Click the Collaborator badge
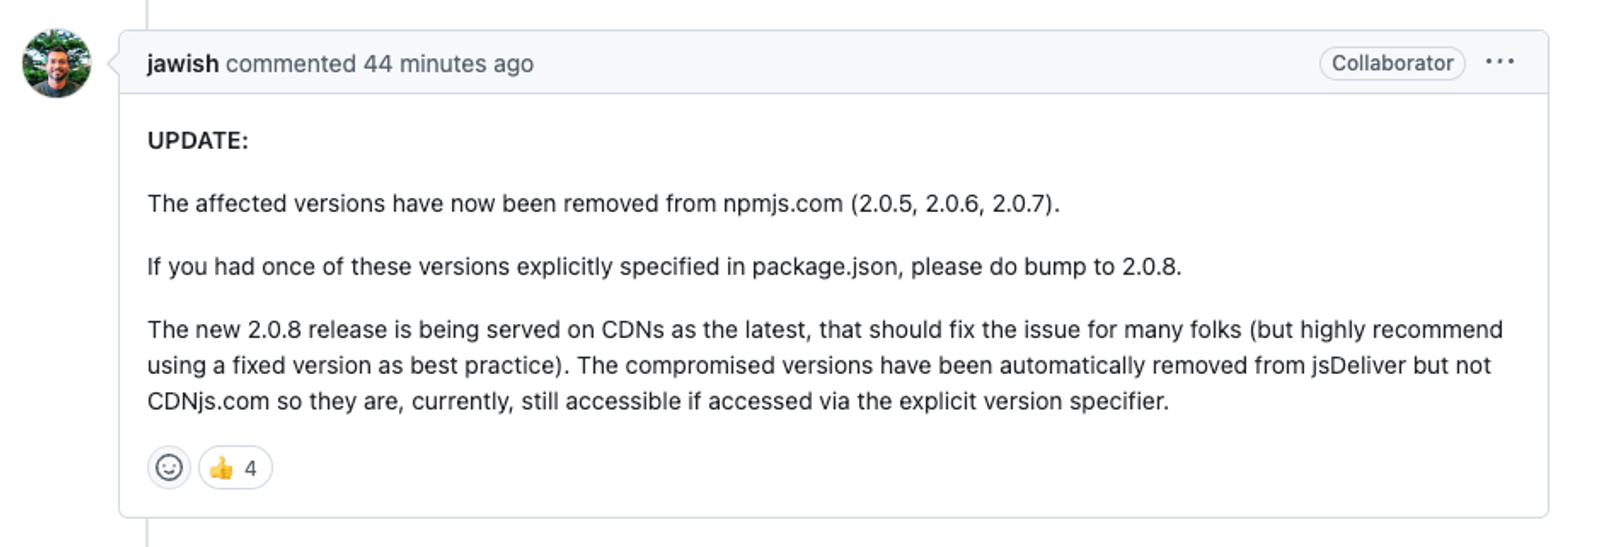 [x=1392, y=63]
